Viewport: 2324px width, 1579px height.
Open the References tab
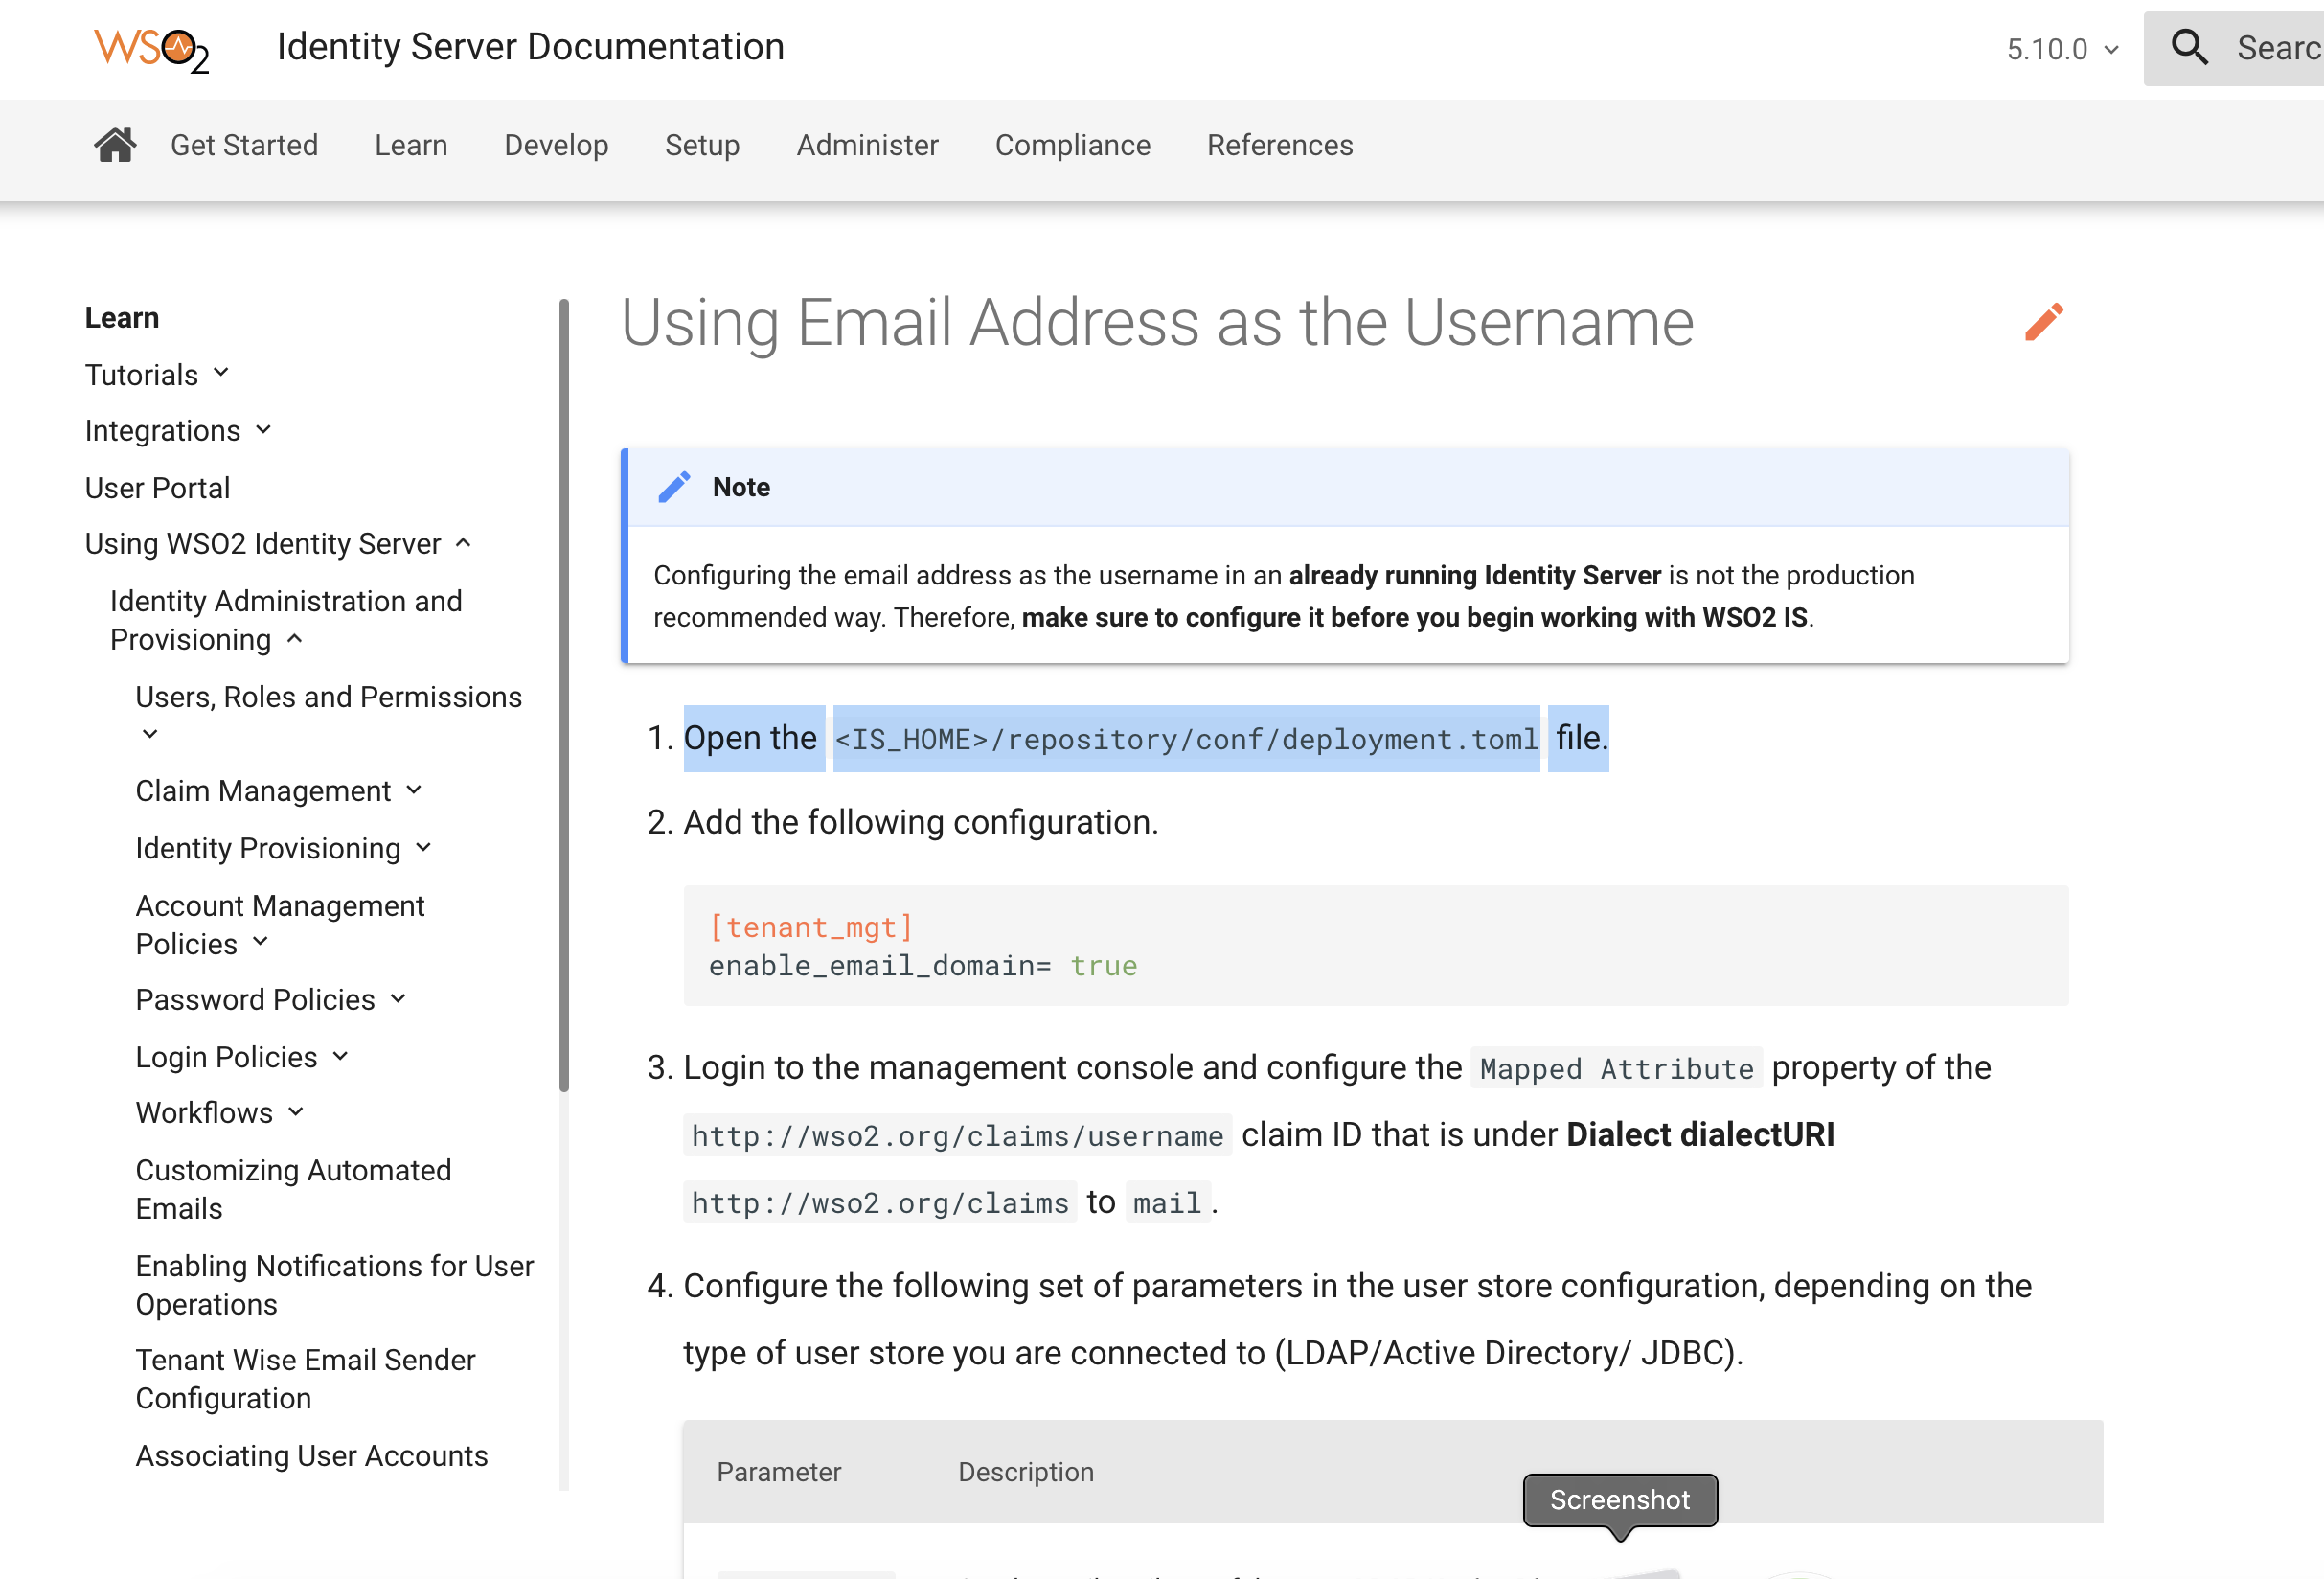pyautogui.click(x=1279, y=145)
